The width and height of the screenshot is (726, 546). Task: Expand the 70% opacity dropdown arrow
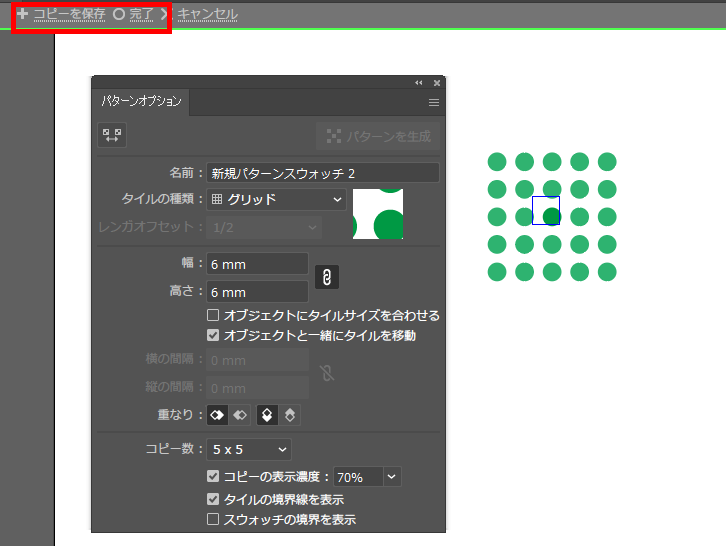click(x=392, y=477)
